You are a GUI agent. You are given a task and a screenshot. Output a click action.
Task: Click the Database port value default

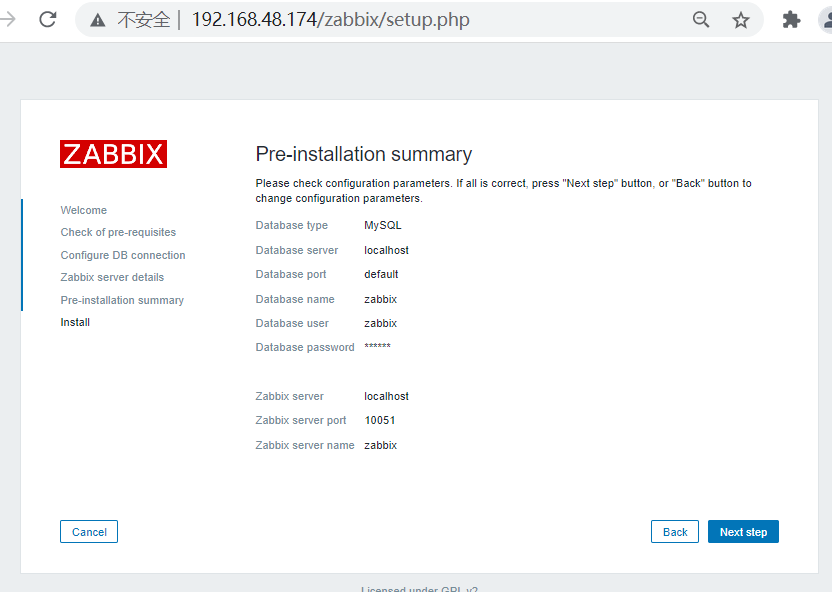click(x=381, y=274)
